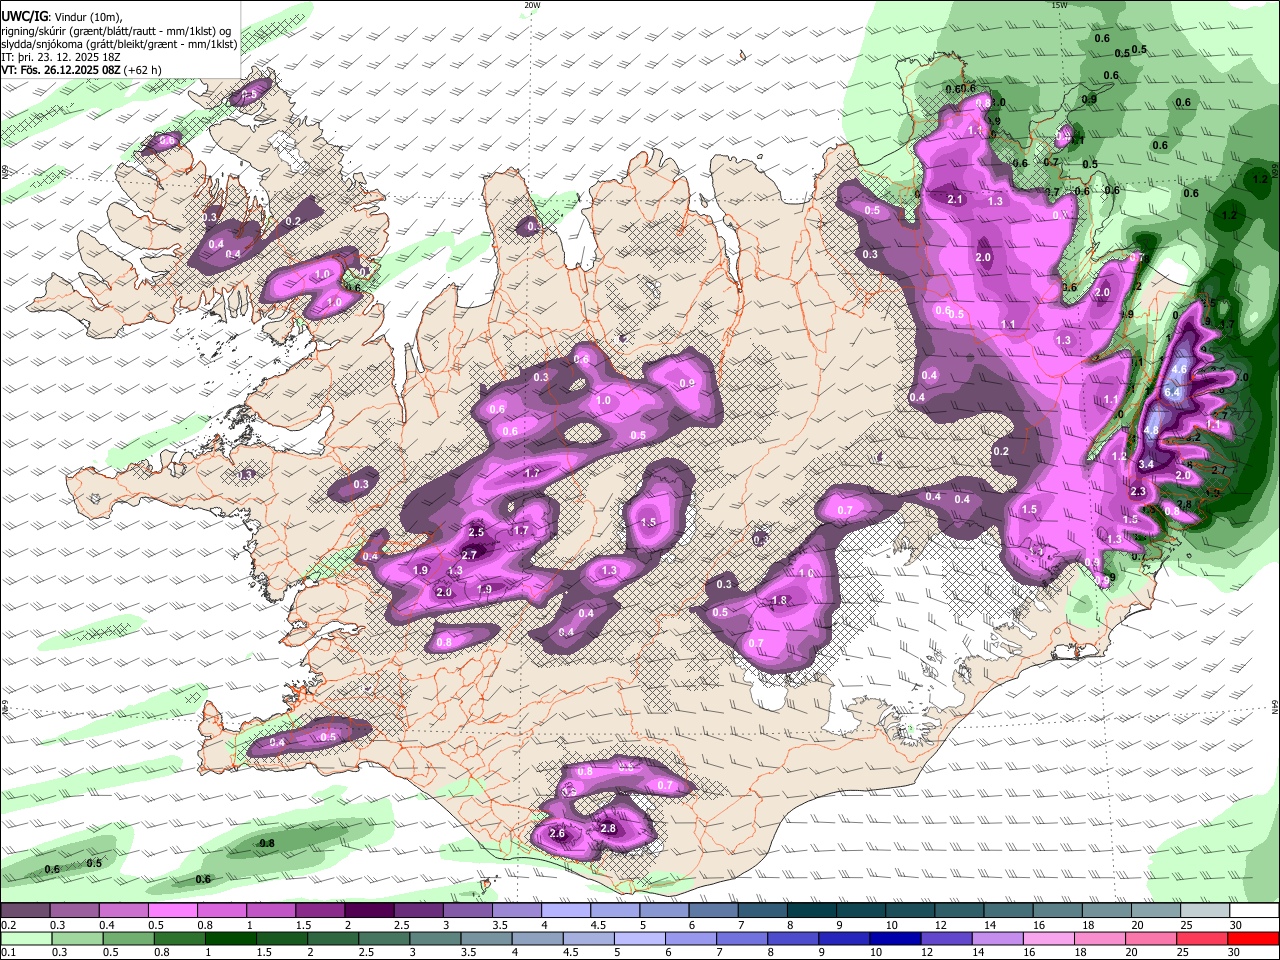Click the 3.4 precipitation value on the map
This screenshot has height=960, width=1280.
point(1146,464)
